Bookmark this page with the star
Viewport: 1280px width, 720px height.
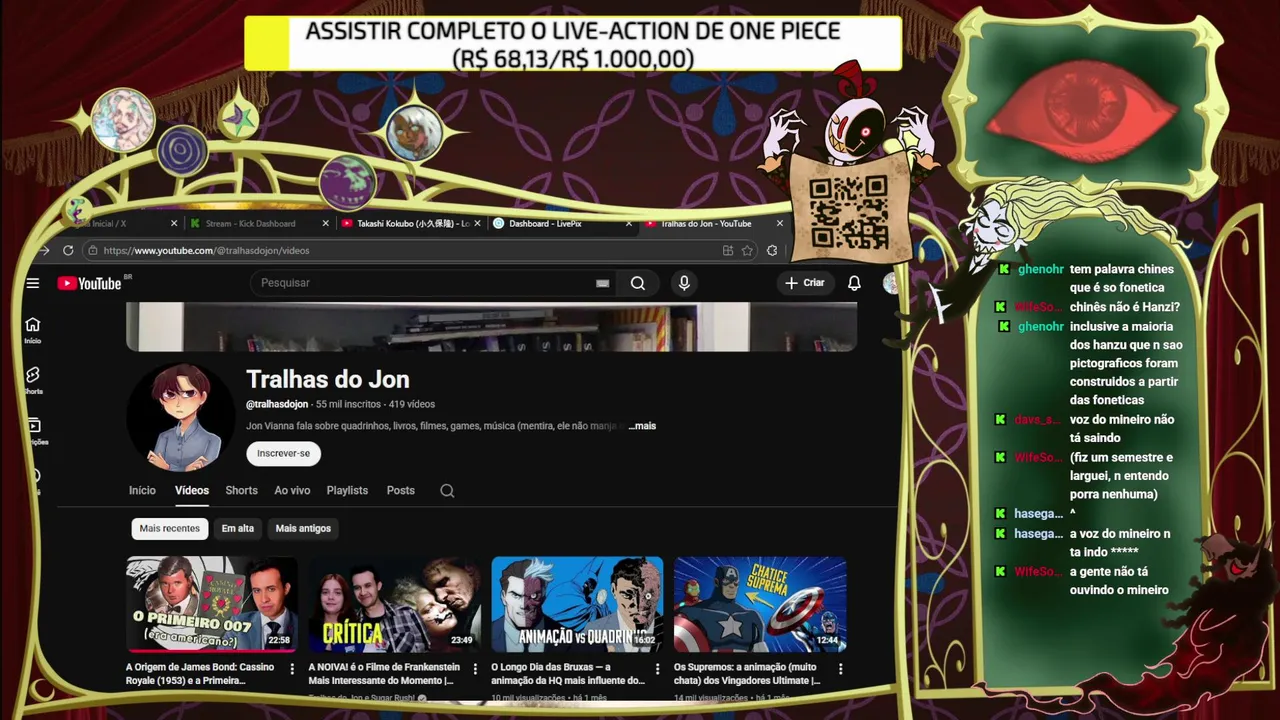coord(747,250)
